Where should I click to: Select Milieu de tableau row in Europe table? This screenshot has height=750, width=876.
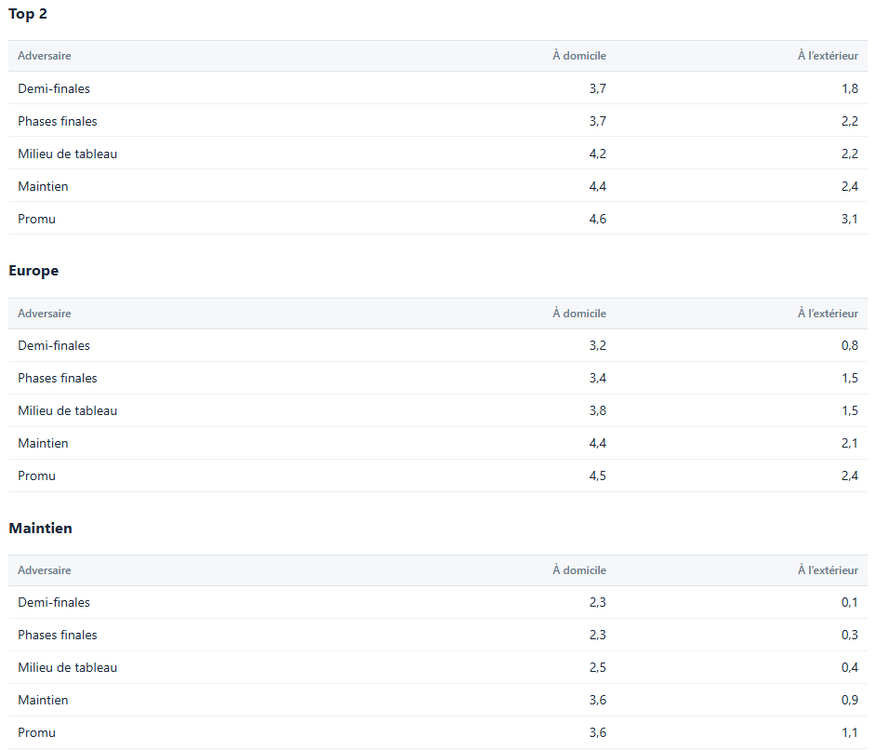click(438, 411)
